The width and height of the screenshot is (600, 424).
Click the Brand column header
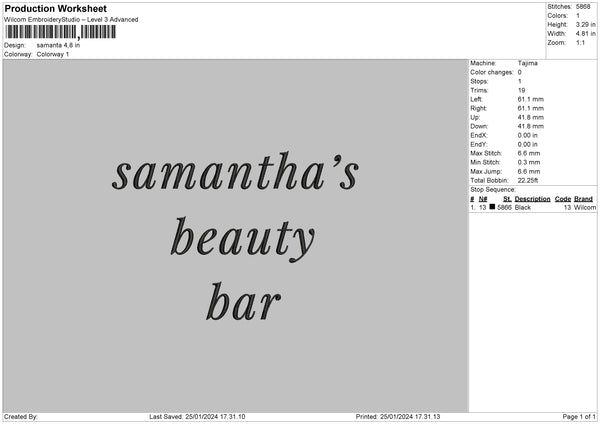pos(583,199)
